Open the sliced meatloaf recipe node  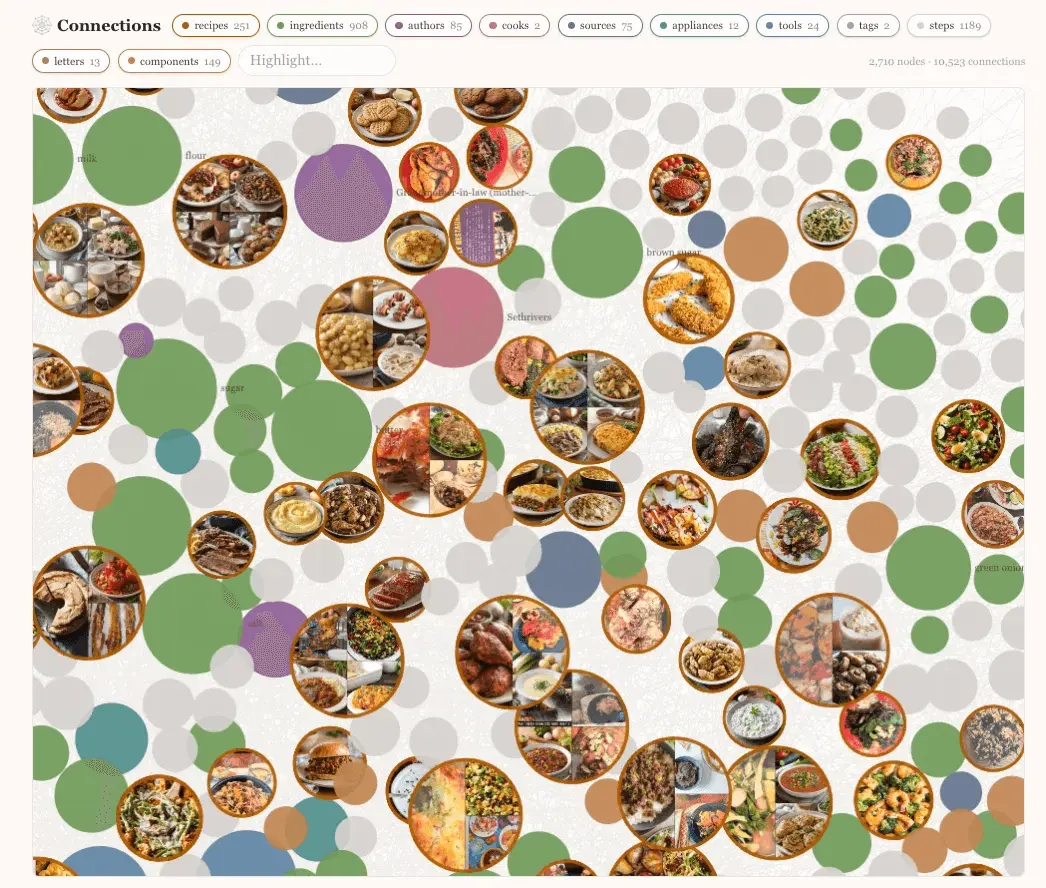[x=397, y=589]
